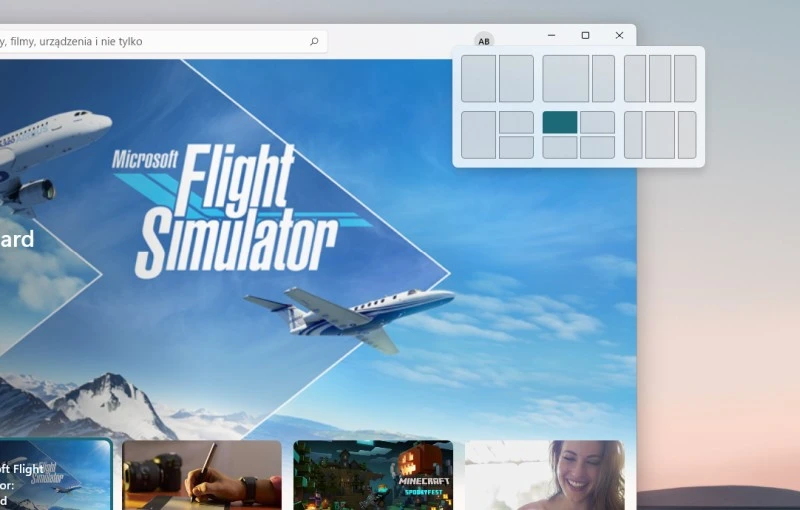Viewport: 800px width, 510px height.
Task: Open thumbnail showing camera and drawing tablet
Action: (x=202, y=475)
